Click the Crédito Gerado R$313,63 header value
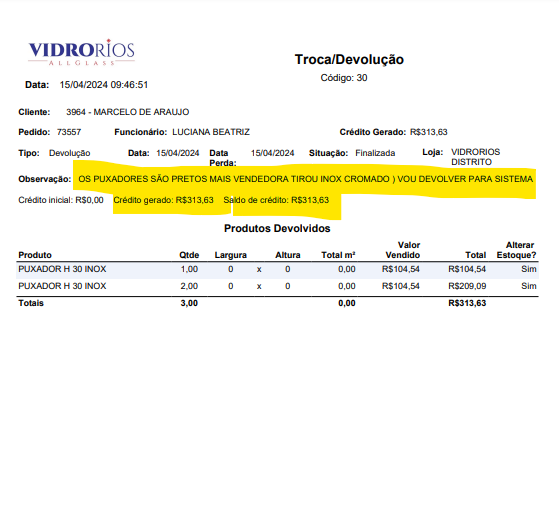The width and height of the screenshot is (559, 506). point(428,132)
